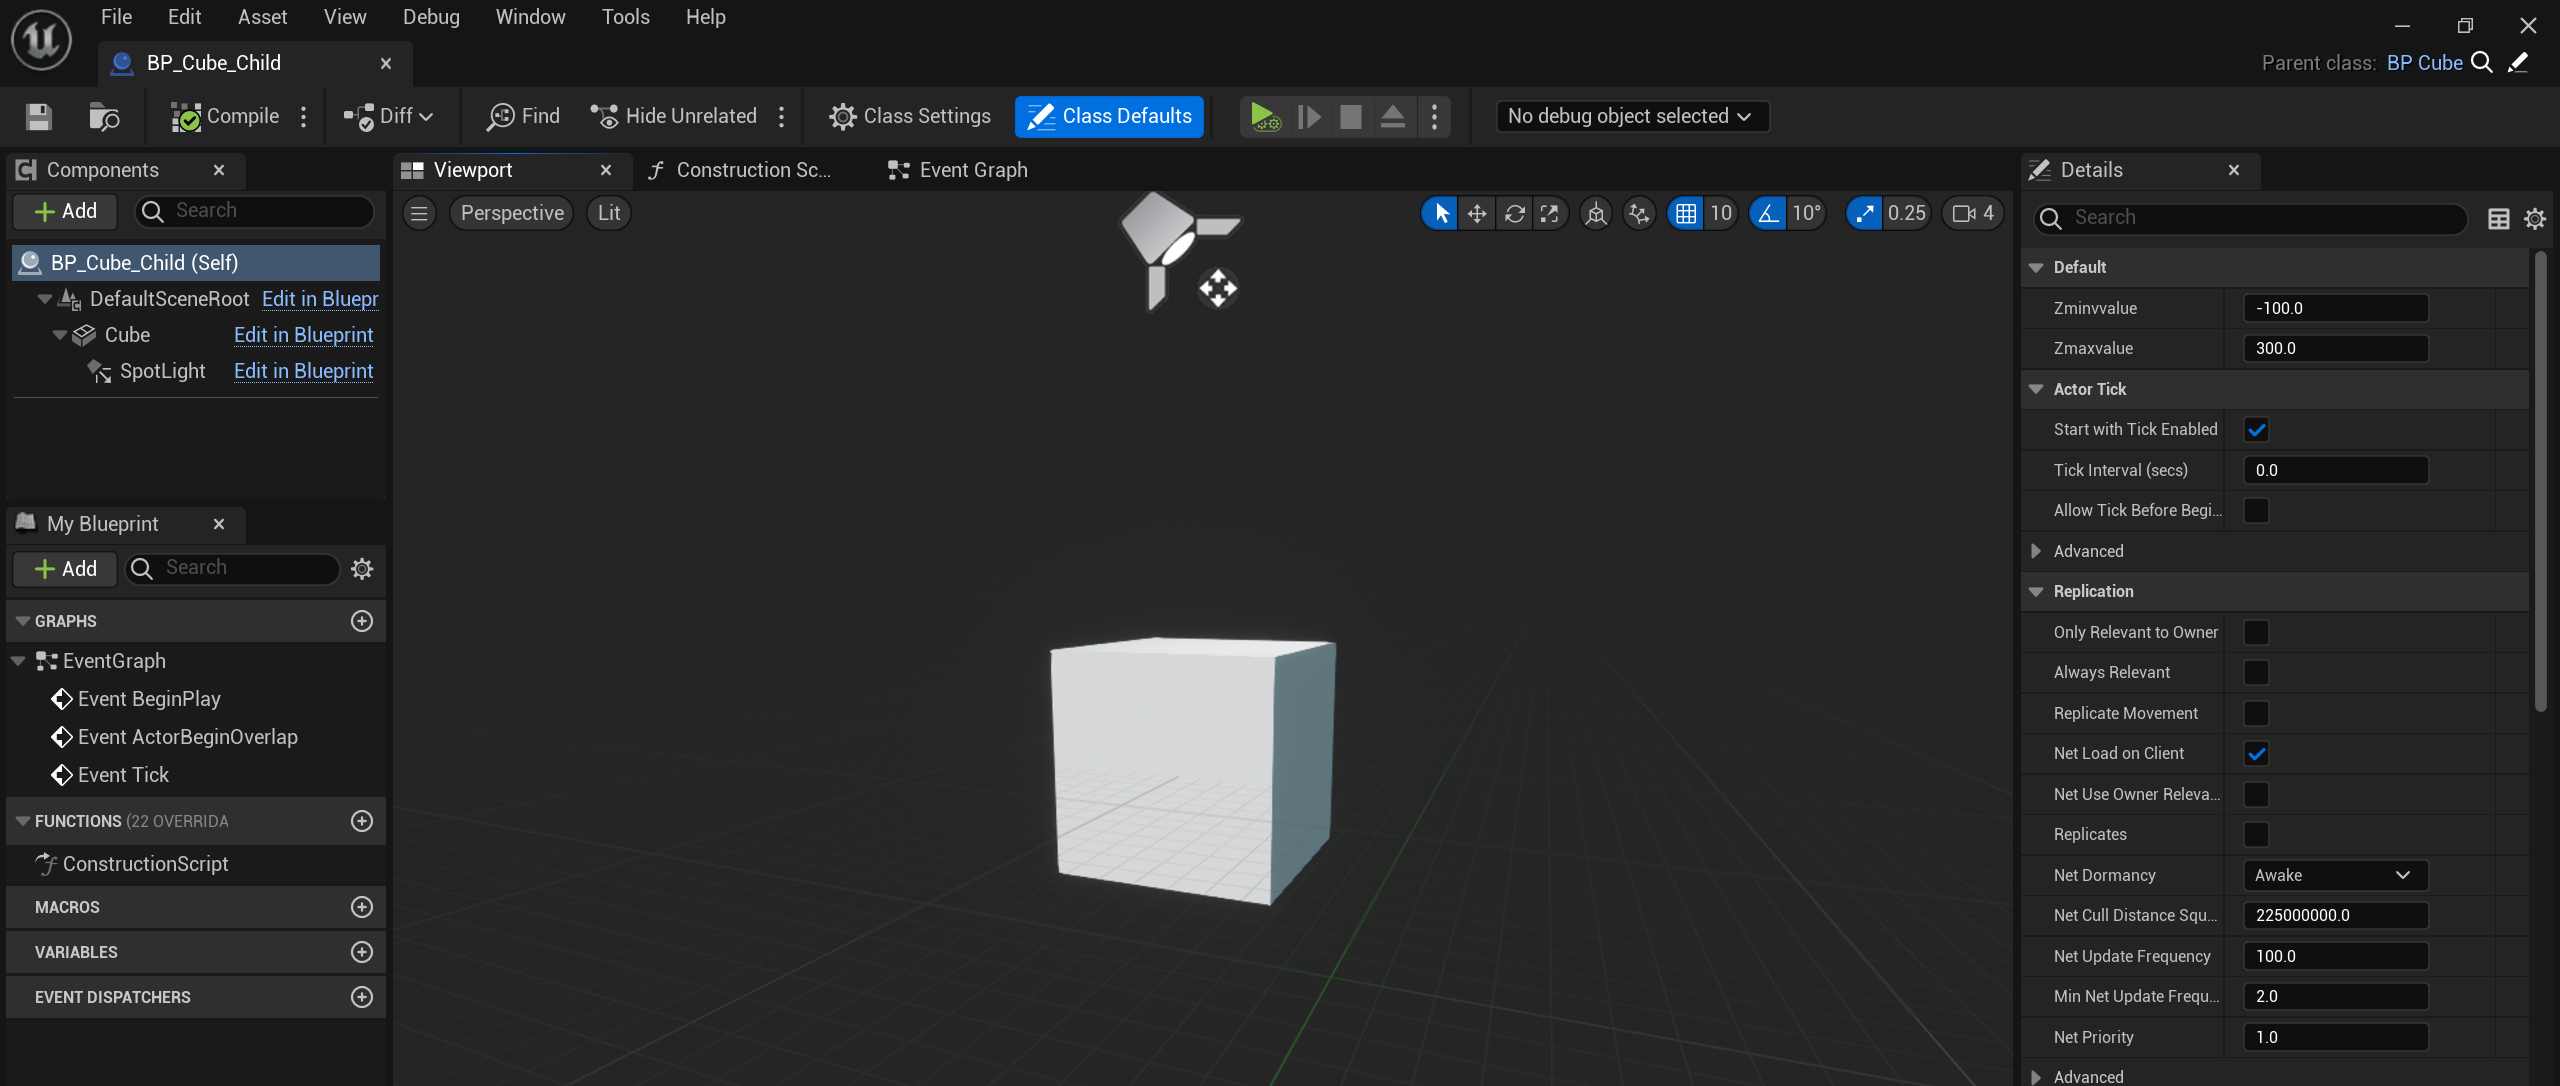The height and width of the screenshot is (1086, 2560).
Task: Open the File menu
Action: pyautogui.click(x=116, y=17)
